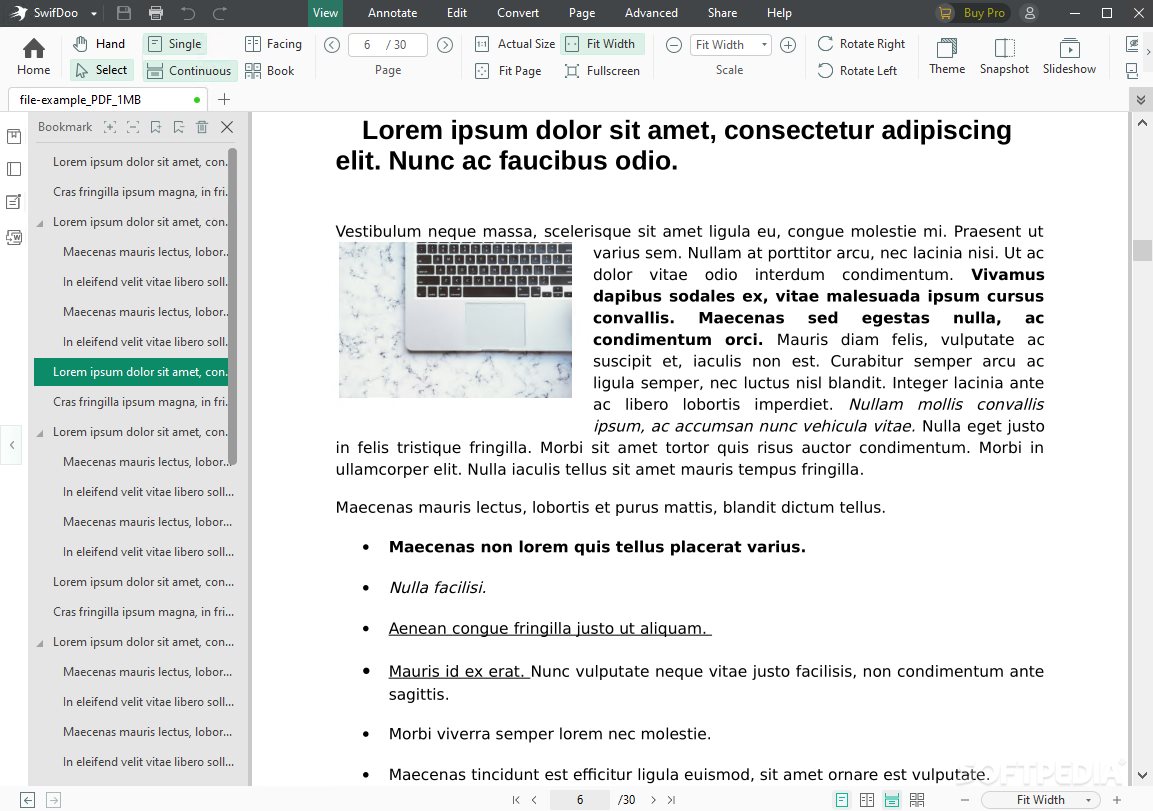Go to previous page arrow in ribbon

332,45
